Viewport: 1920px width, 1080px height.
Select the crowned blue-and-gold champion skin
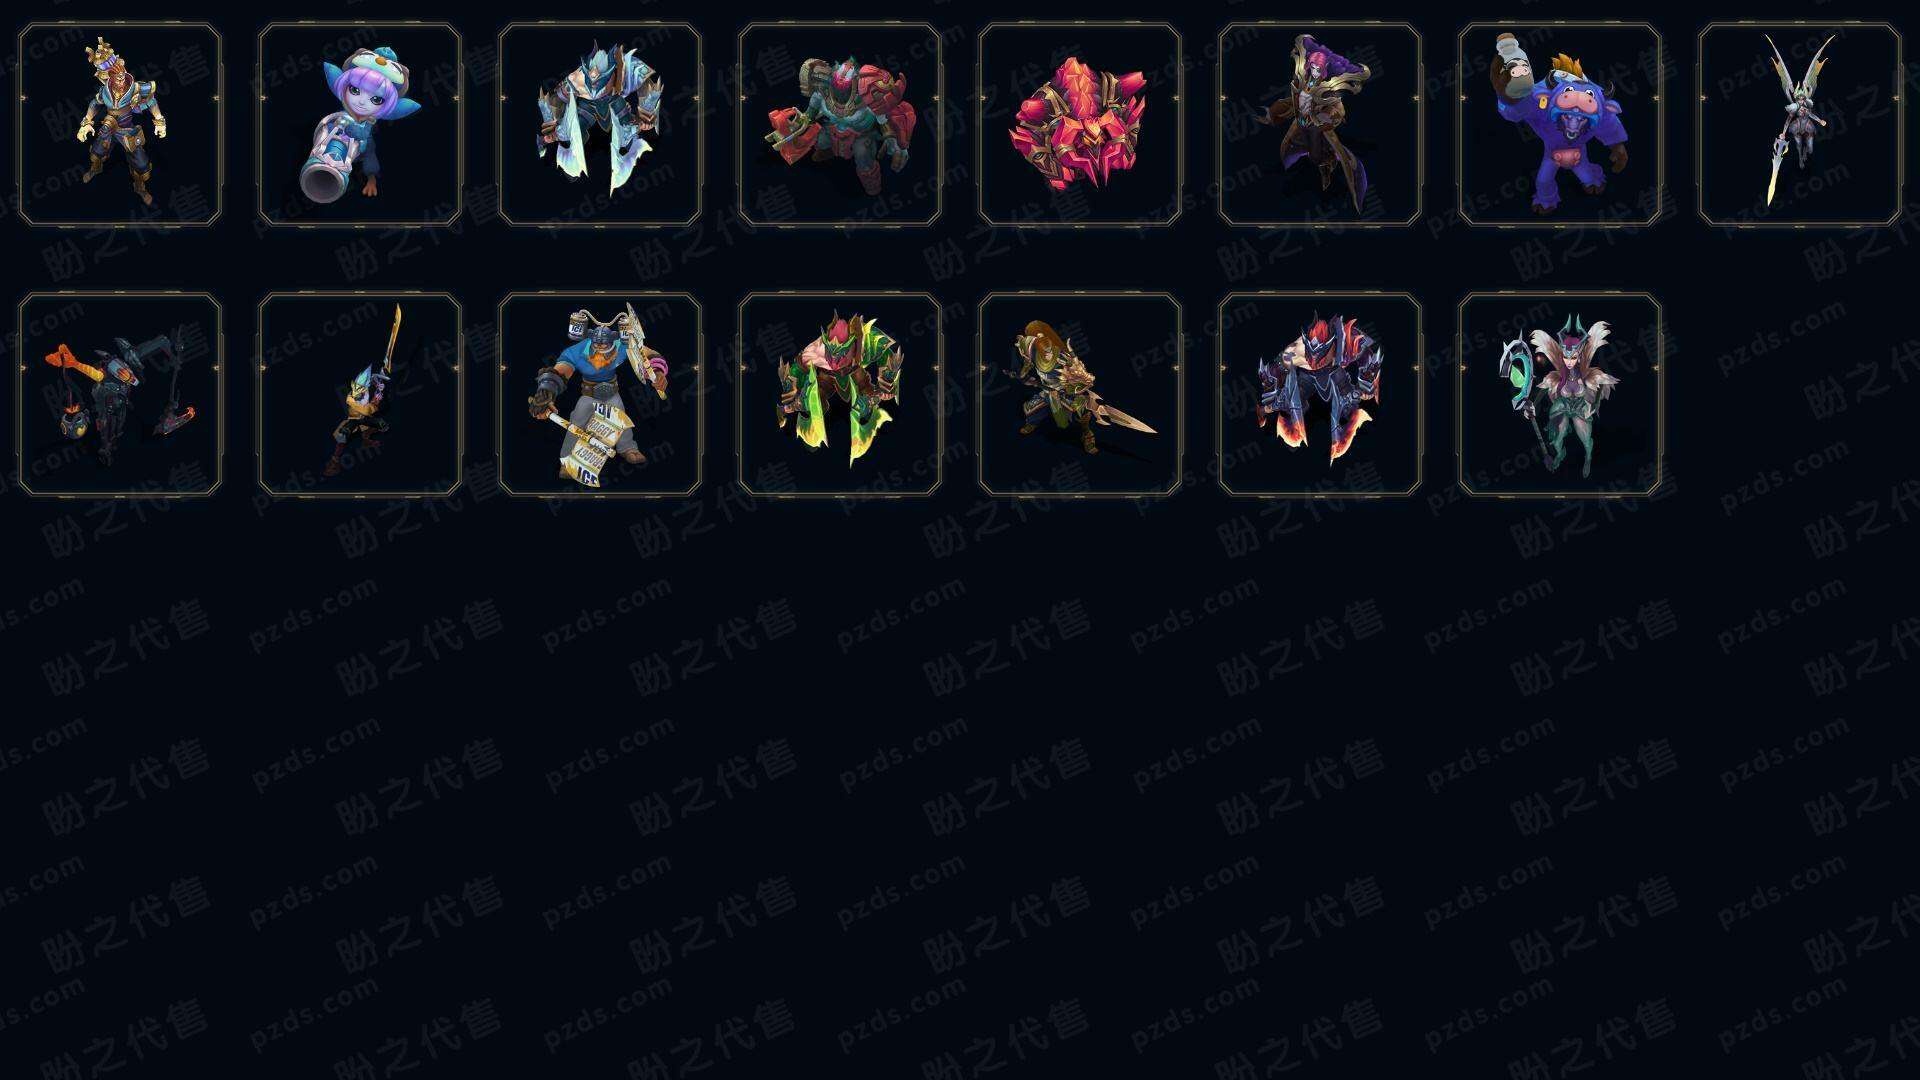(120, 125)
